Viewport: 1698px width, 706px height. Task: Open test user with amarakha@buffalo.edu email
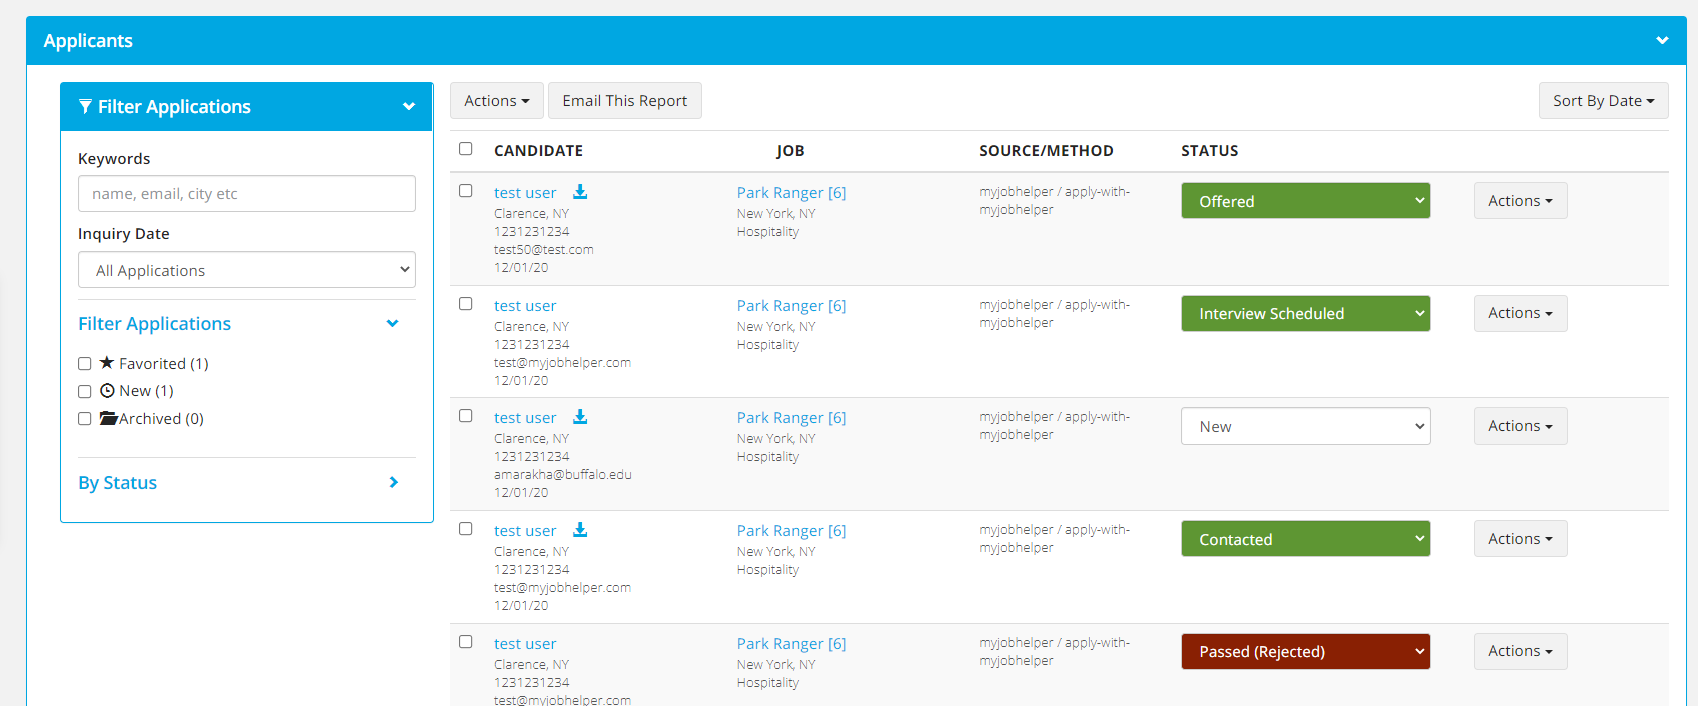tap(525, 418)
